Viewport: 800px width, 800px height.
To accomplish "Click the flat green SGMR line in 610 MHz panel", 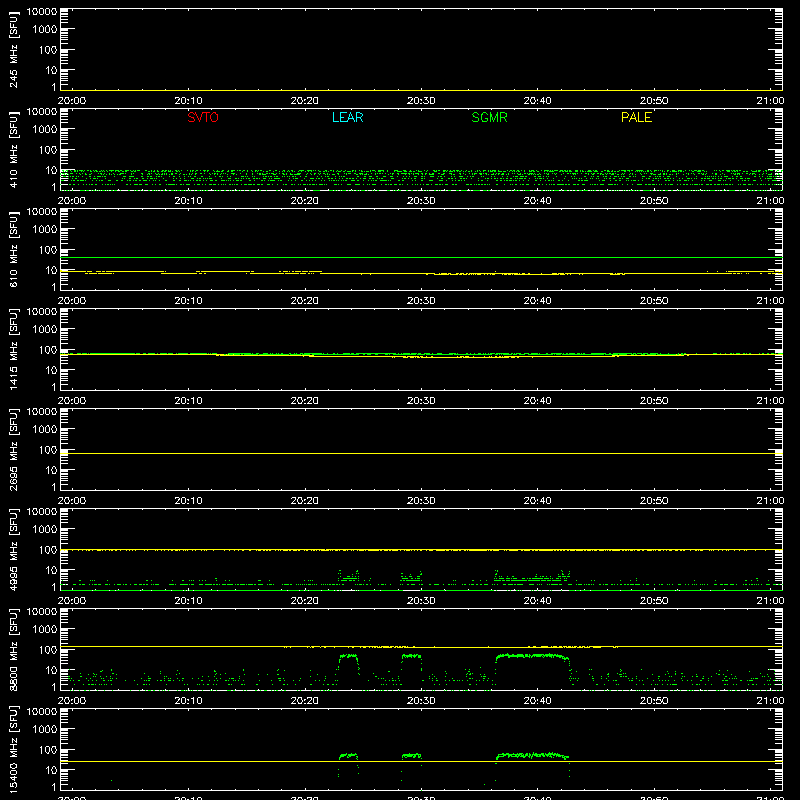I will 421,257.
